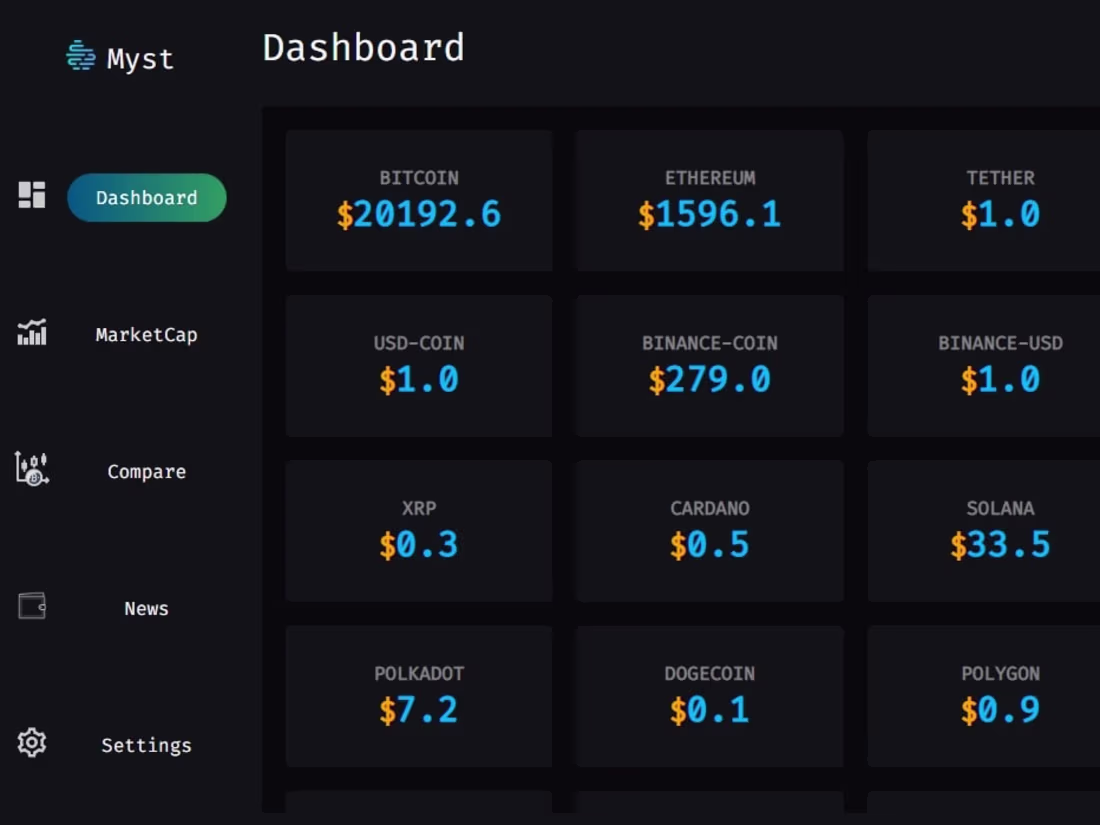Click the highlighted Dashboard button
Viewport: 1100px width, 825px height.
click(x=146, y=197)
